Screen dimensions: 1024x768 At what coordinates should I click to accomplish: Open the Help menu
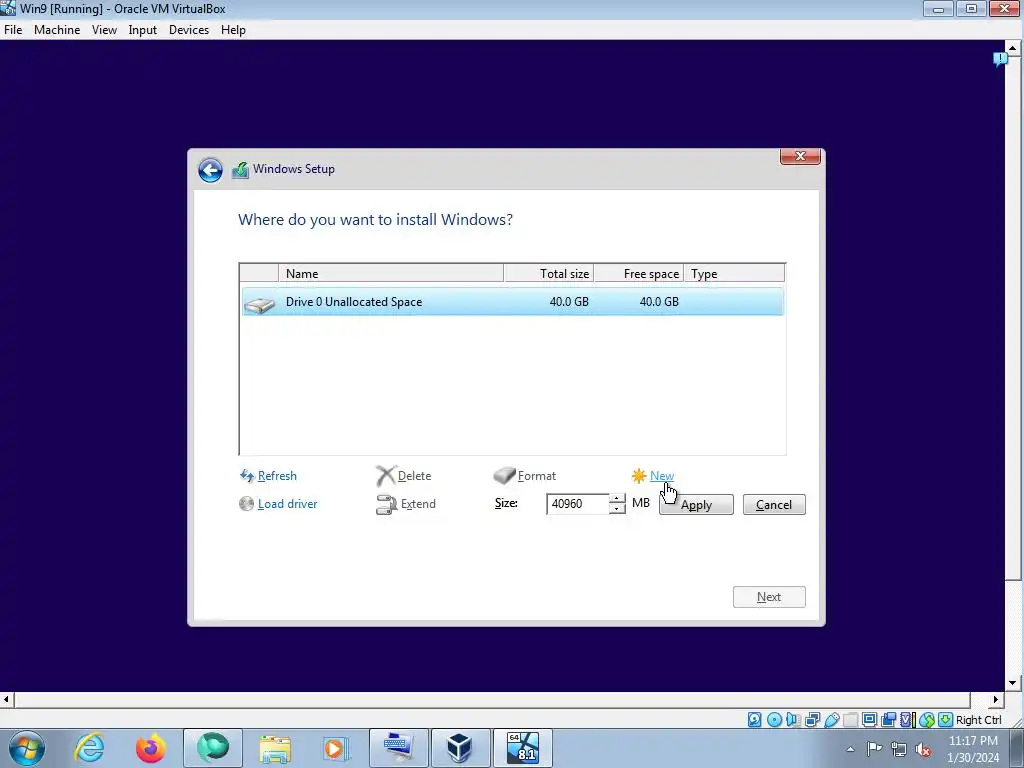click(x=233, y=30)
